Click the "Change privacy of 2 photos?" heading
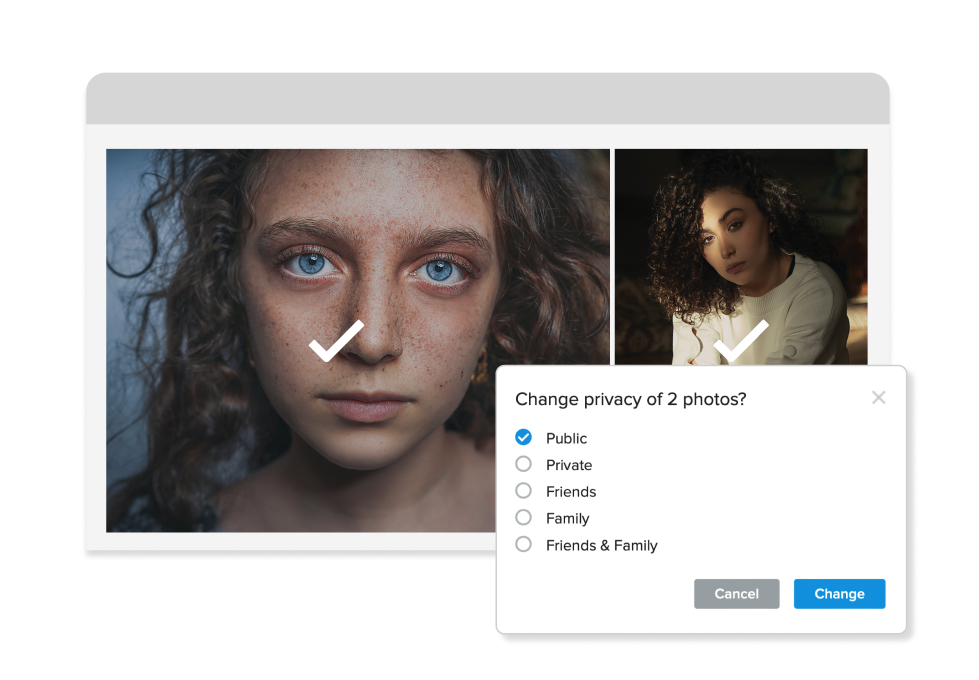979x680 pixels. 630,400
